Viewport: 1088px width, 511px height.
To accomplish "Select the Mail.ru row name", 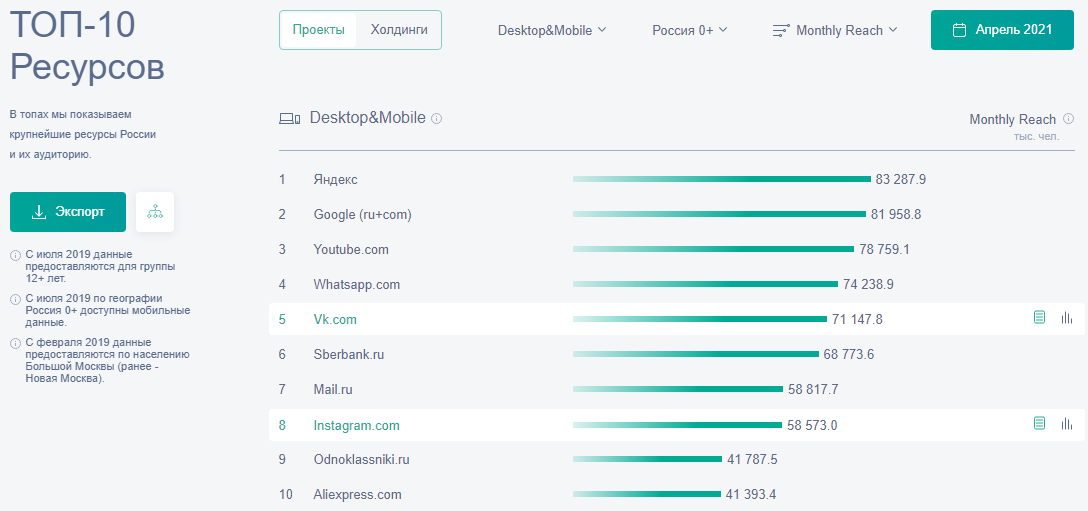I will pos(333,389).
